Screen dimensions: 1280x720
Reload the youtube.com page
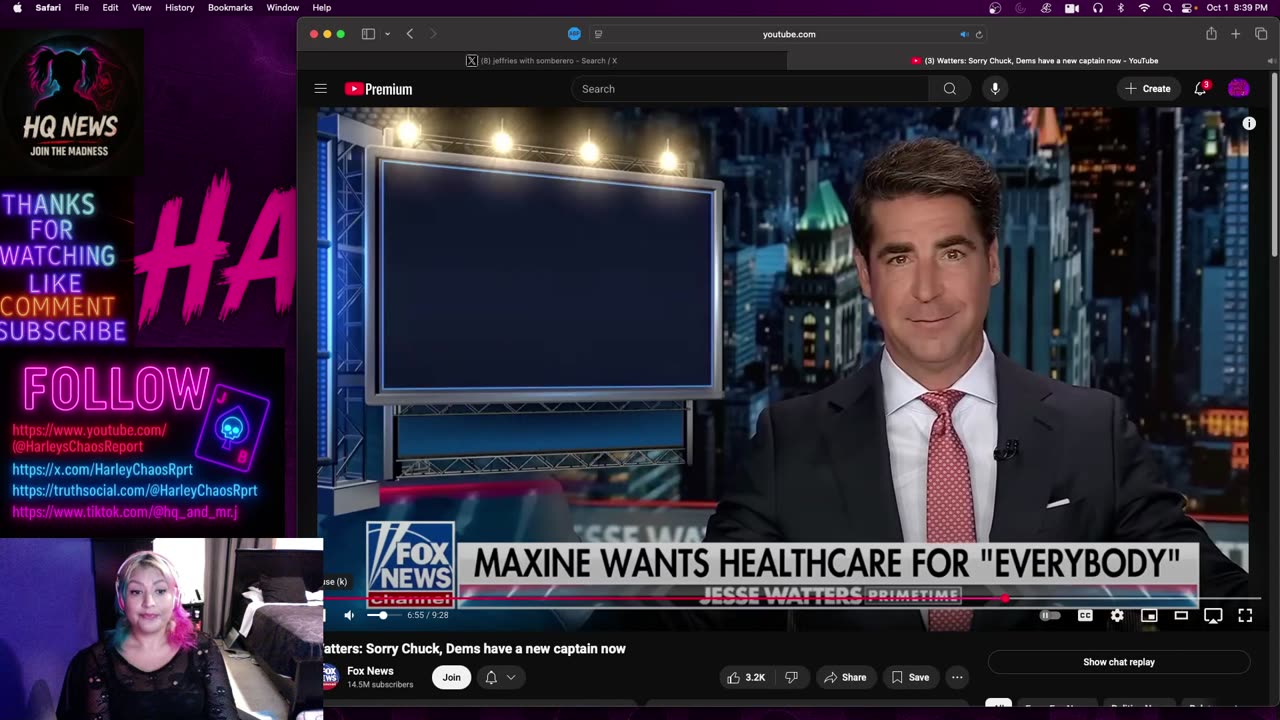(979, 34)
